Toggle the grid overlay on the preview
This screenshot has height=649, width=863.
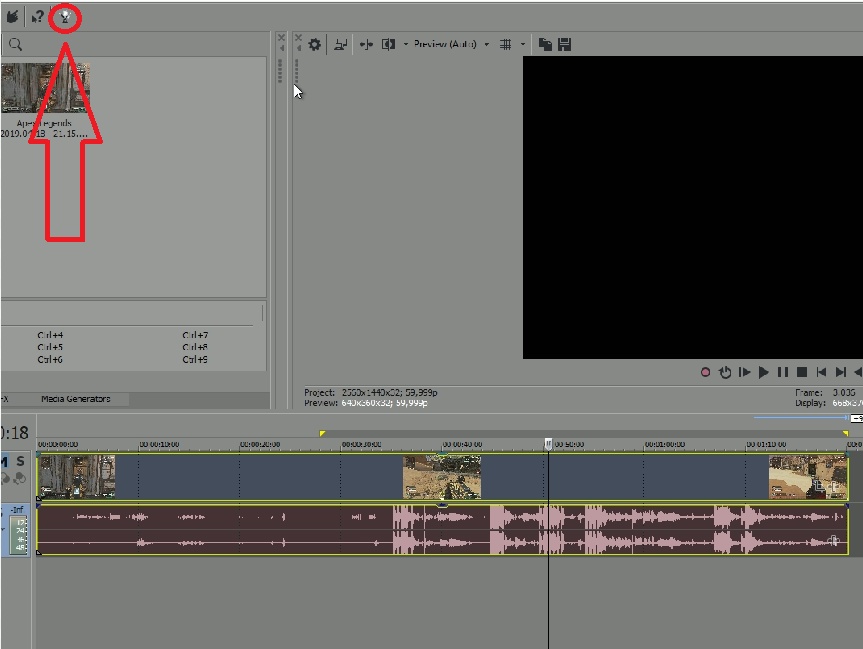point(507,43)
